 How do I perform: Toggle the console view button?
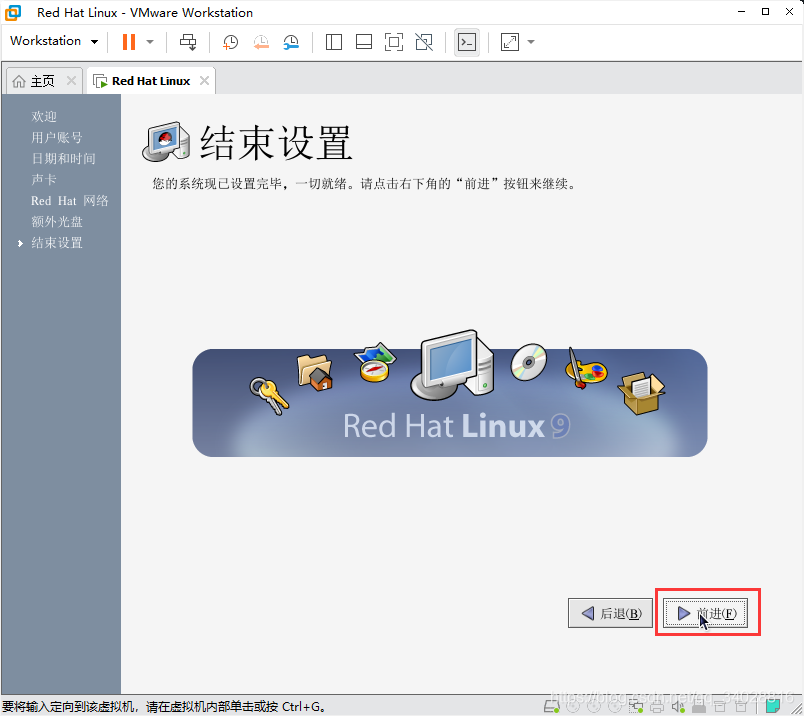466,41
